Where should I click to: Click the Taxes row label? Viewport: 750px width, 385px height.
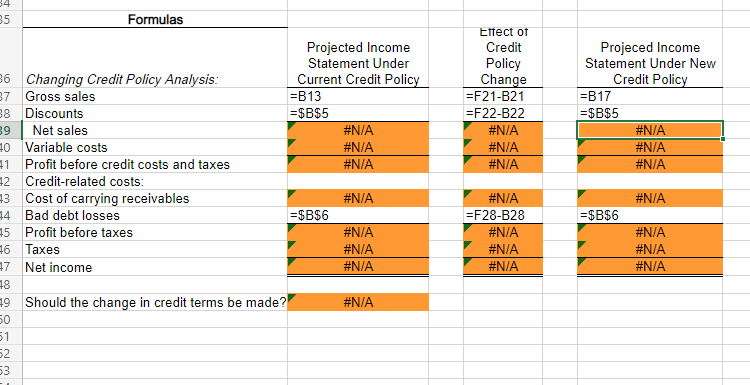[x=43, y=250]
